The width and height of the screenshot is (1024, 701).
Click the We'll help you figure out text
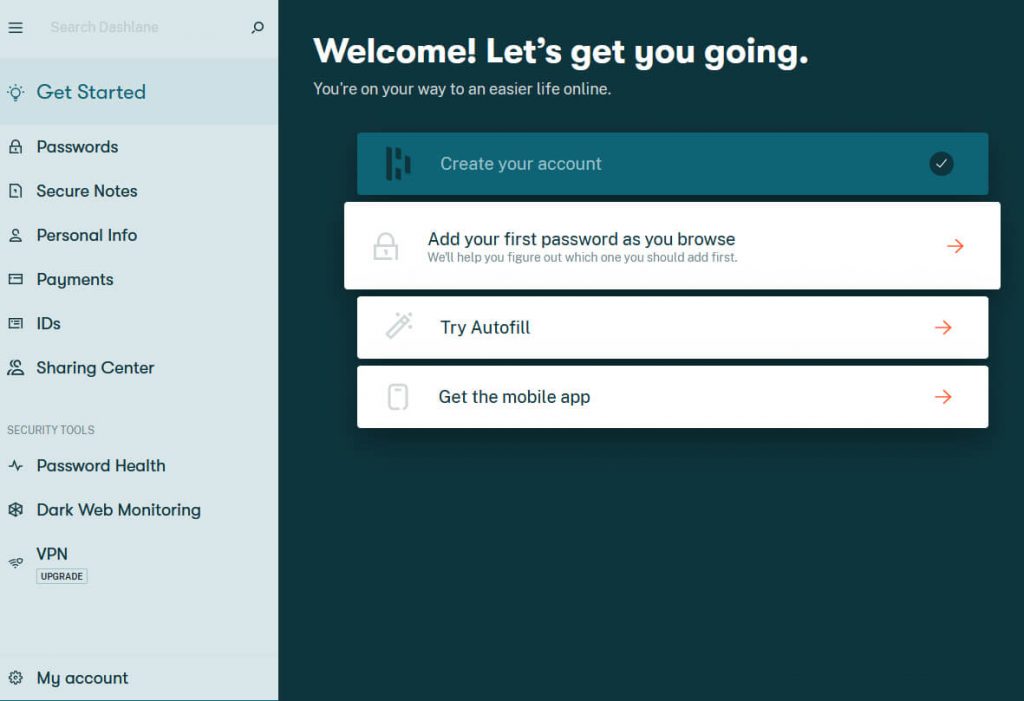pos(583,257)
